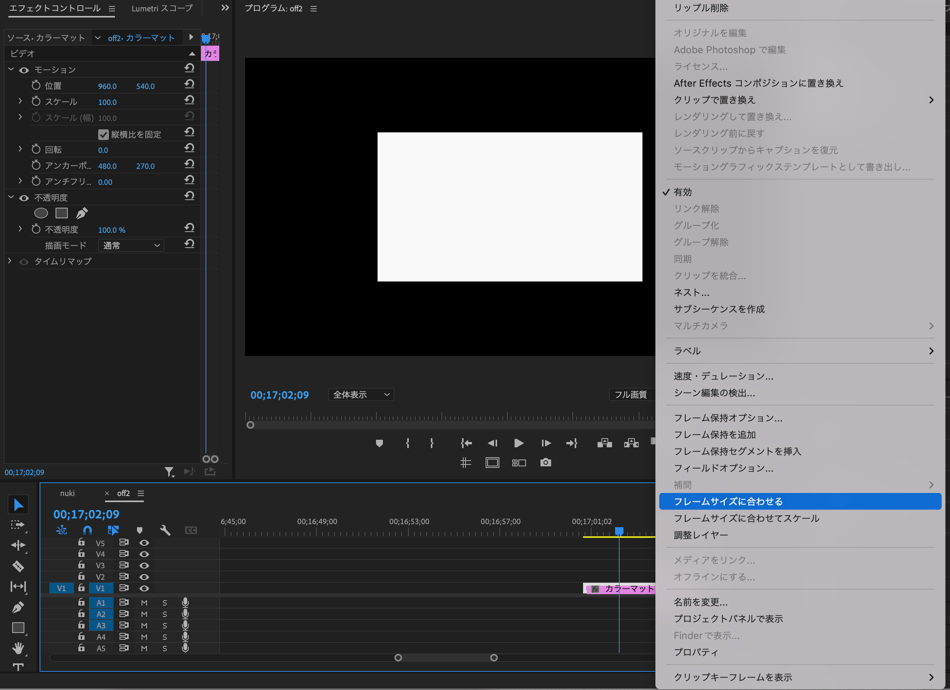The width and height of the screenshot is (950, 690).
Task: Select the Pen tool in the timeline toolbox
Action: 18,607
